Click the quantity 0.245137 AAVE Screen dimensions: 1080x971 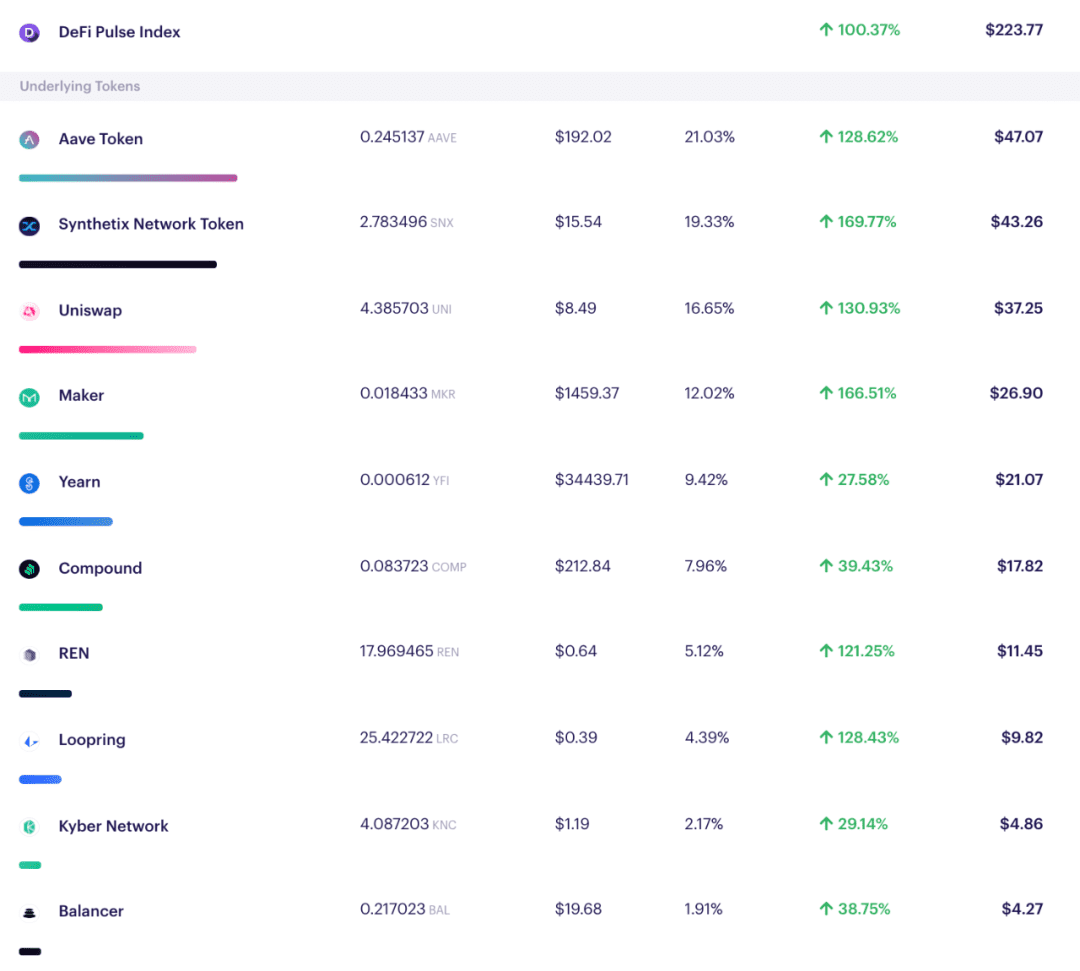(408, 136)
